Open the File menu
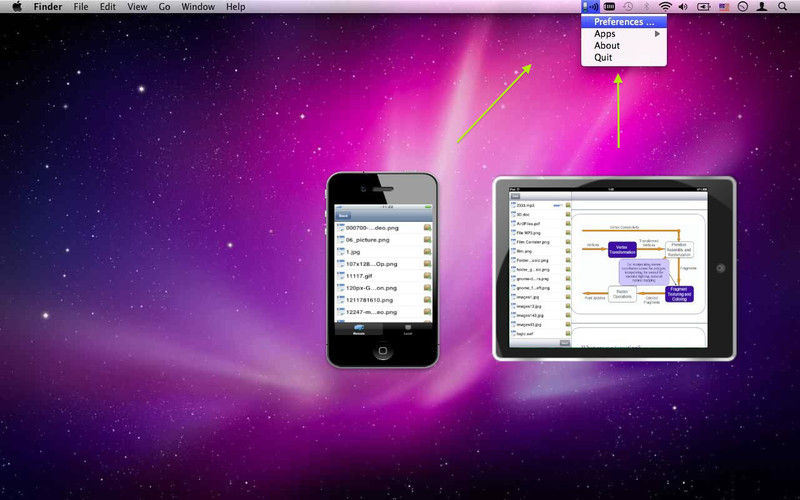 coord(81,7)
